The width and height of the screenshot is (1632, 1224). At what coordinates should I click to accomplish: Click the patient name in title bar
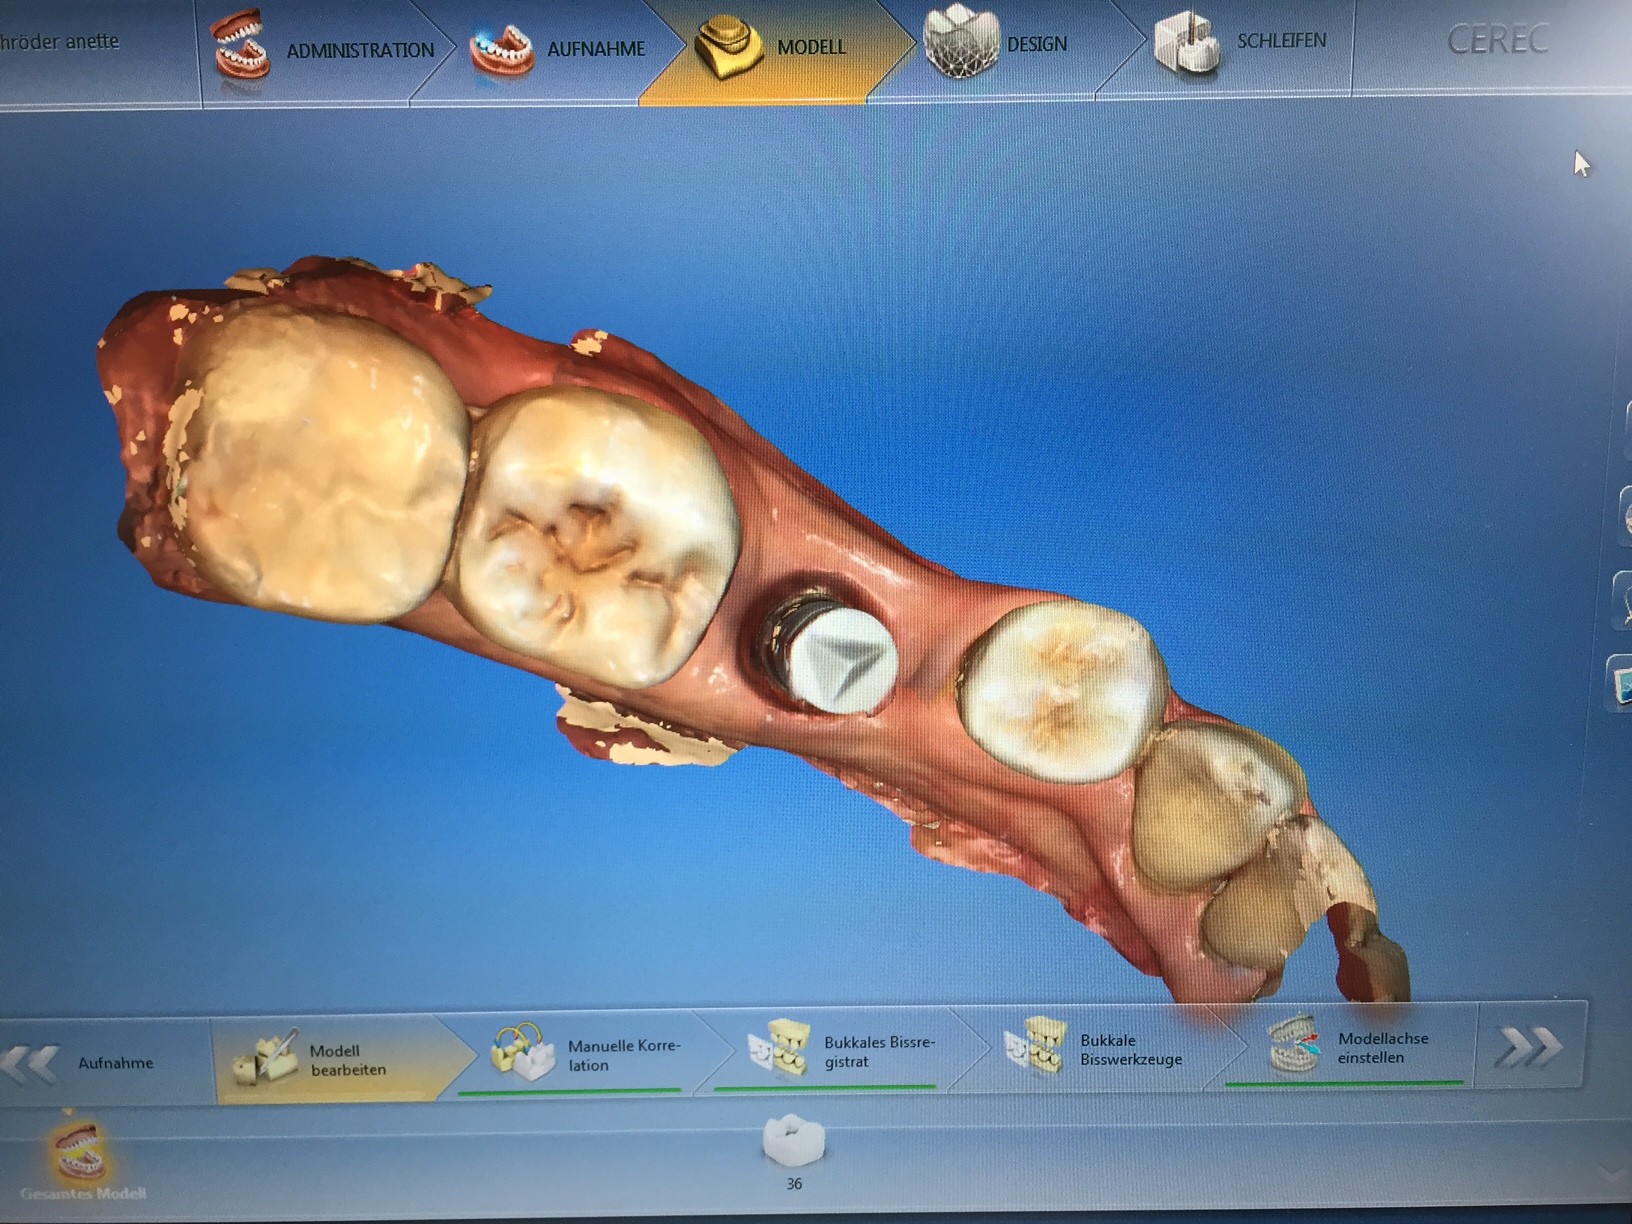[x=60, y=42]
